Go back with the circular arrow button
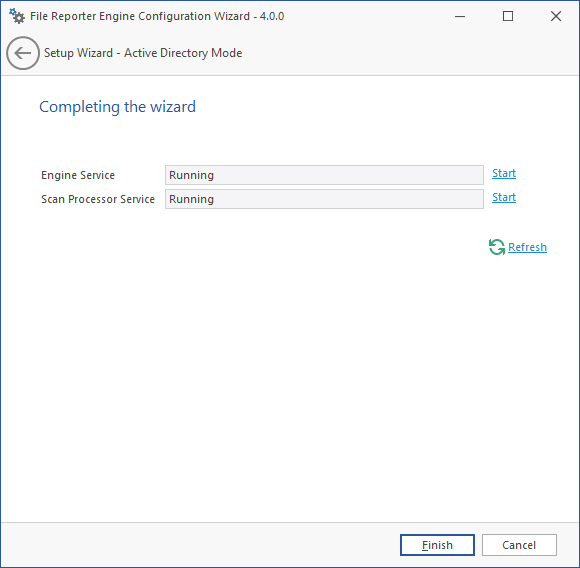 pos(23,53)
